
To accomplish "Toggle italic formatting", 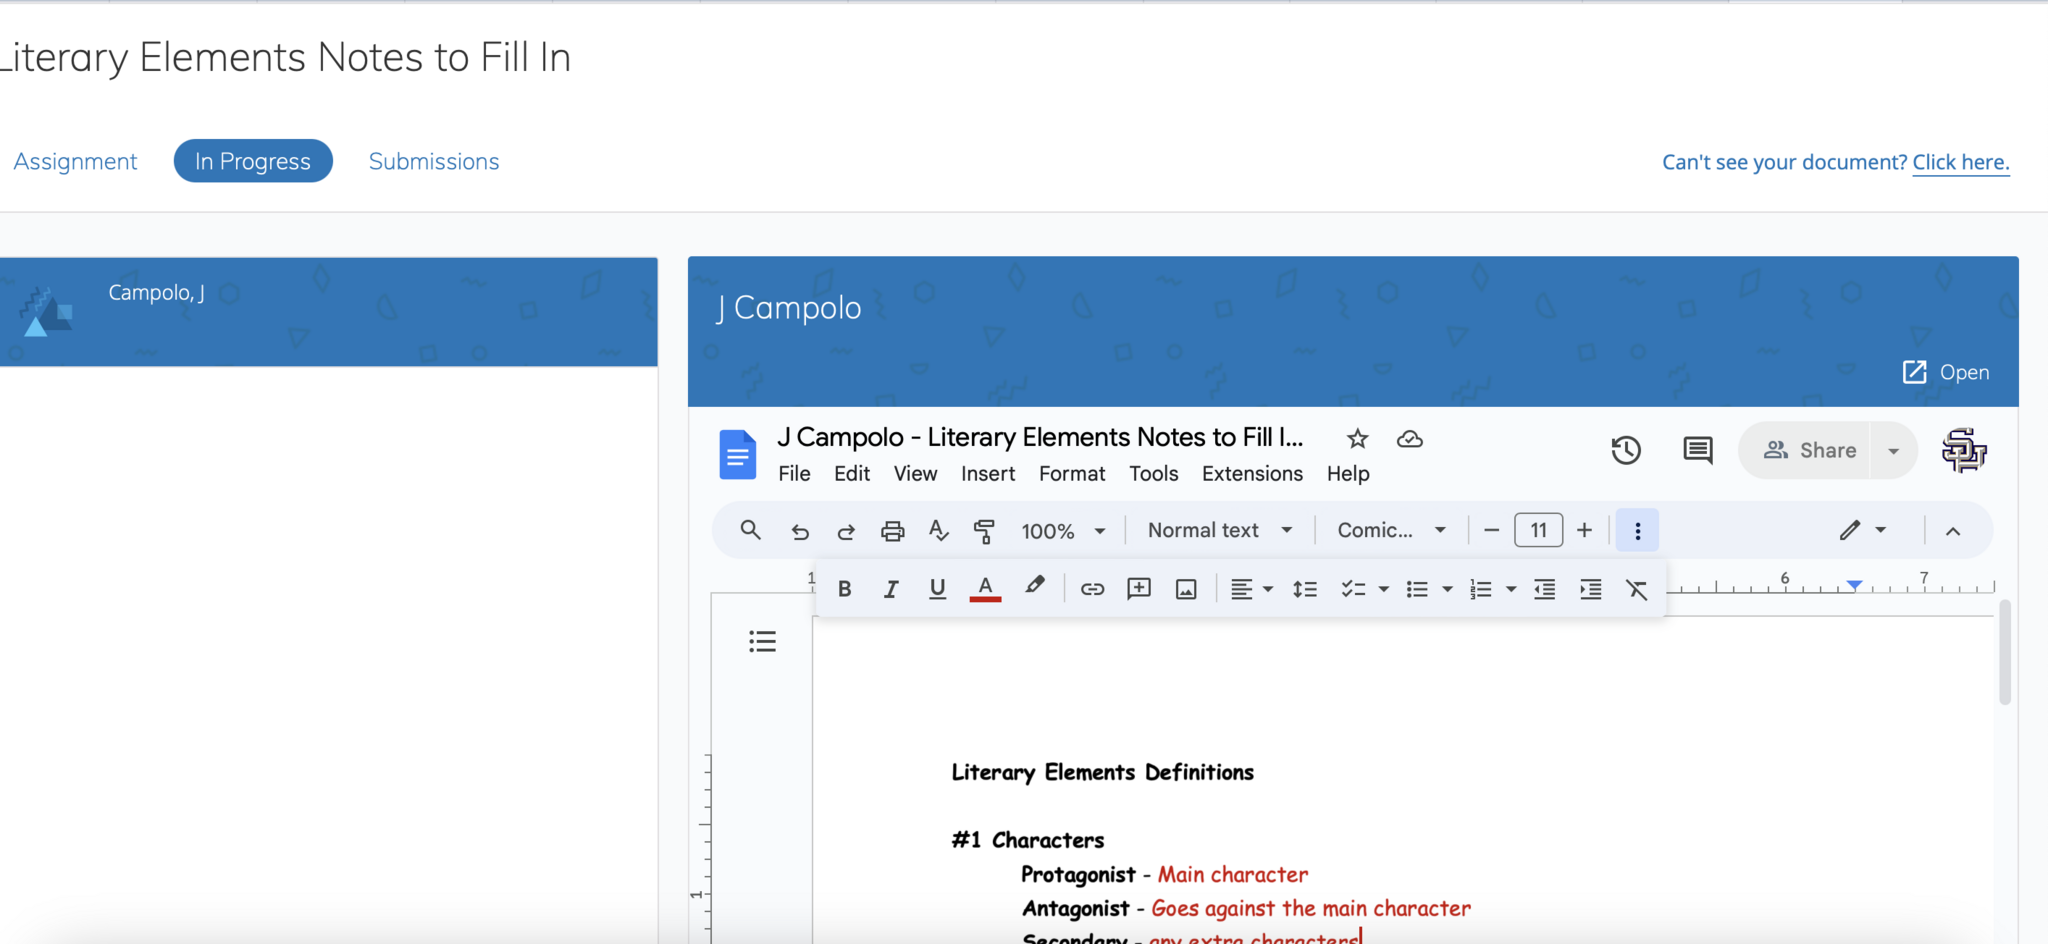I will 890,589.
